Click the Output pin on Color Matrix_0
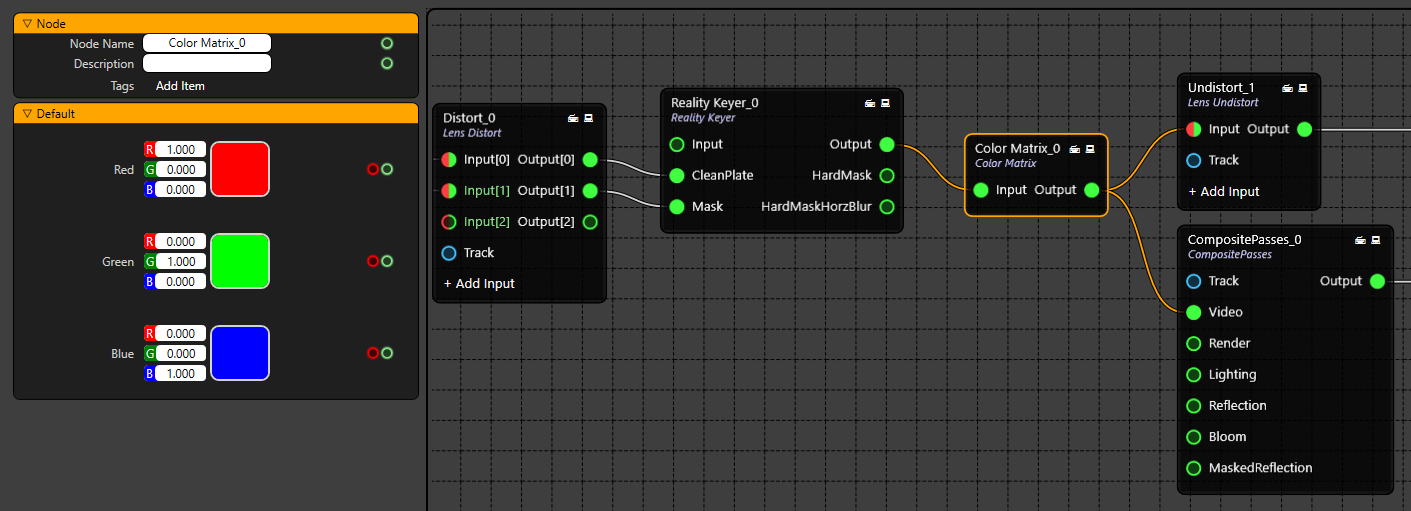This screenshot has width=1411, height=511. tap(1091, 190)
